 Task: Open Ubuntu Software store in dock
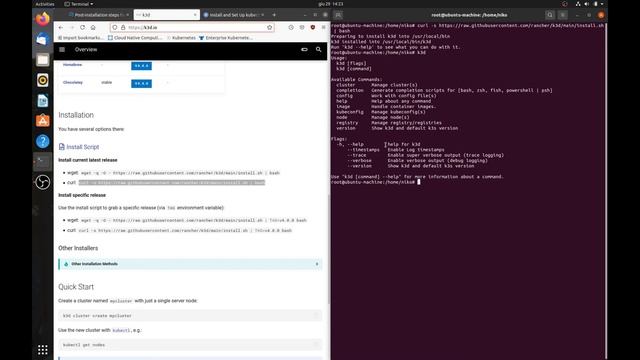tap(42, 121)
